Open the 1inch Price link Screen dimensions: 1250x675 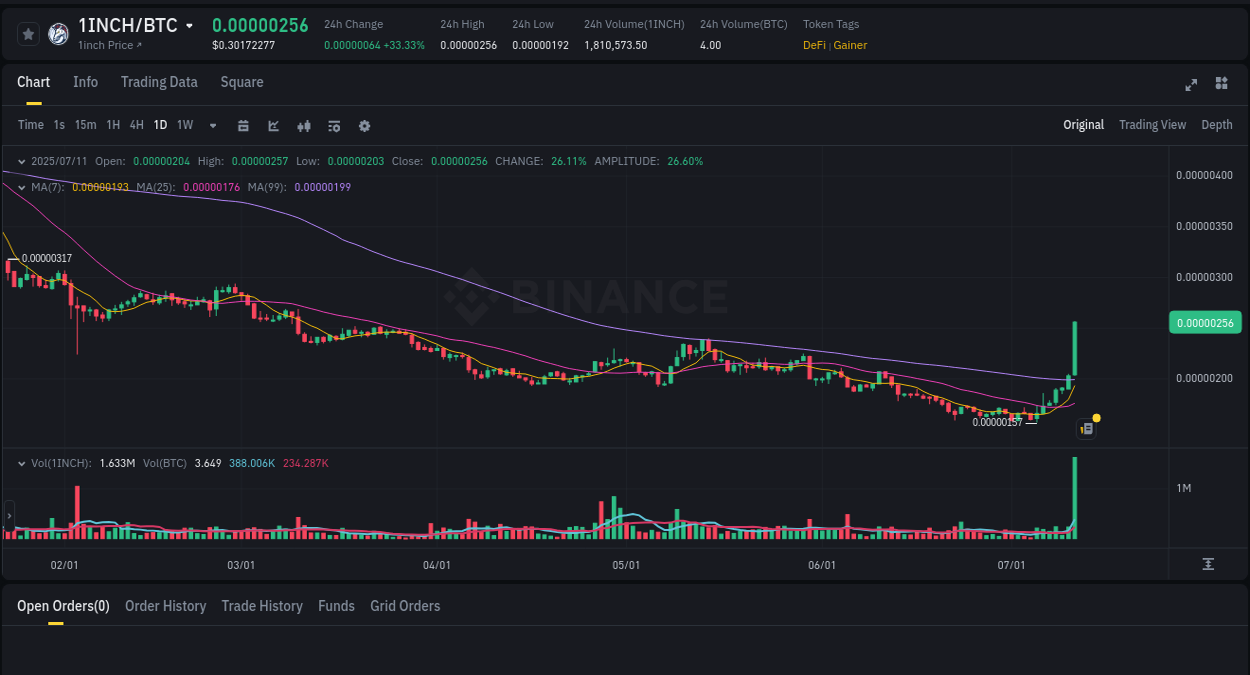(110, 45)
